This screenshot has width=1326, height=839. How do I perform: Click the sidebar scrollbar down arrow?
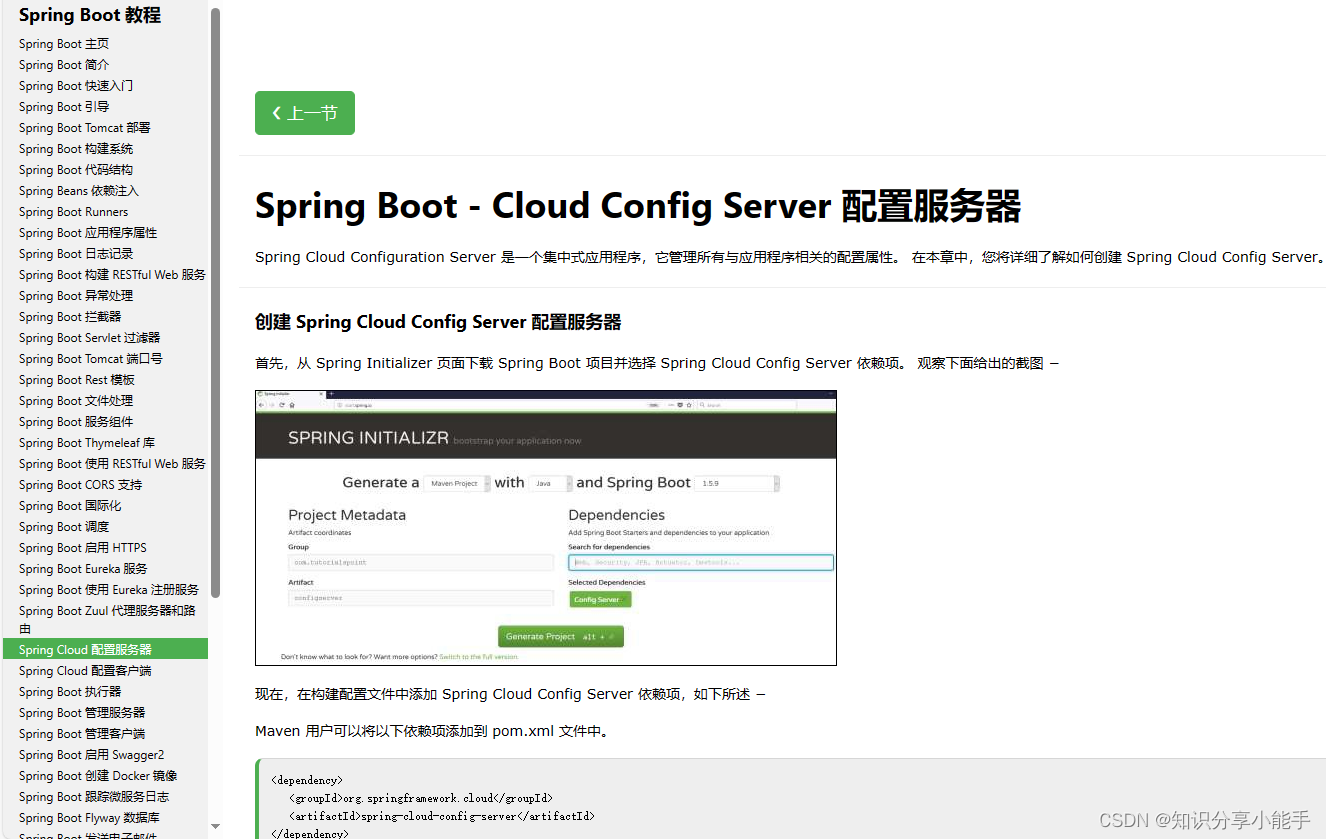pos(215,827)
